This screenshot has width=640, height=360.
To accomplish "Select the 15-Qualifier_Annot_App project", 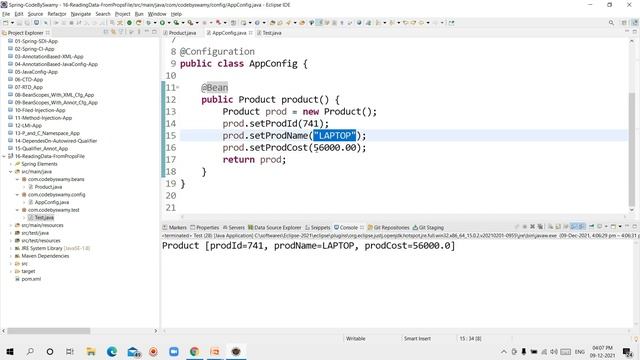I will (x=41, y=149).
